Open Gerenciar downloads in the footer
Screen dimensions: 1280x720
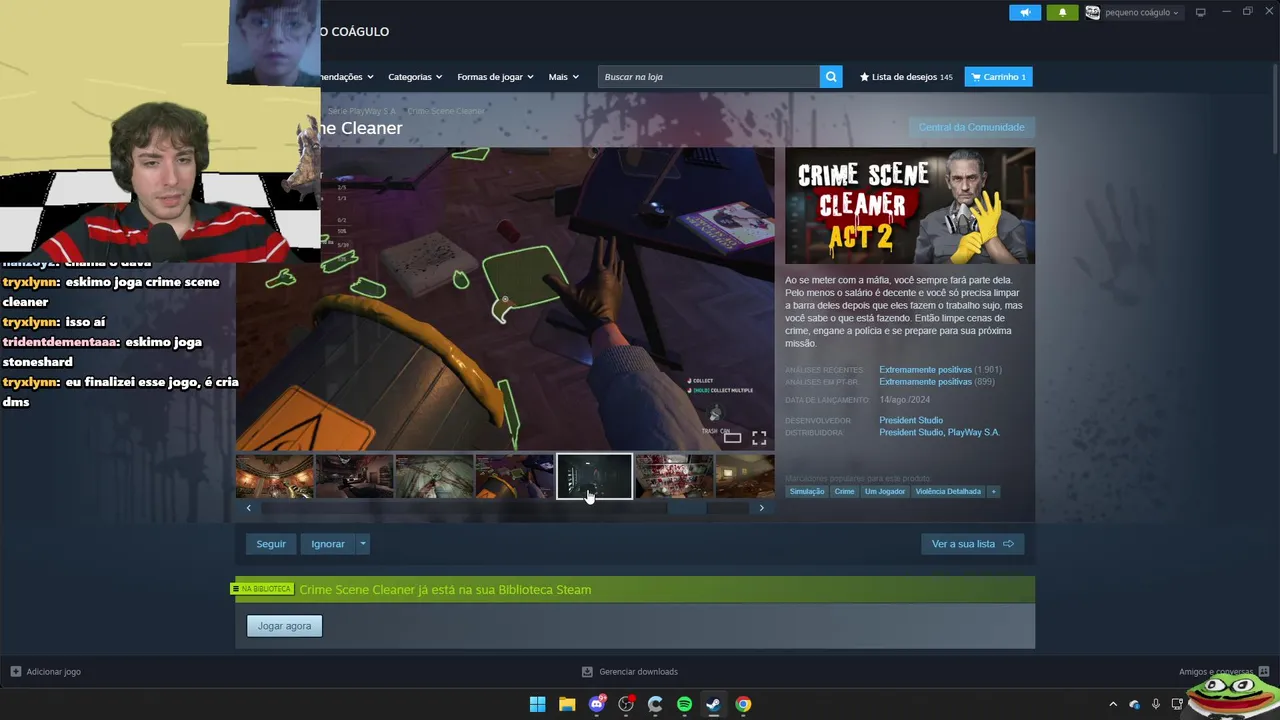click(630, 672)
